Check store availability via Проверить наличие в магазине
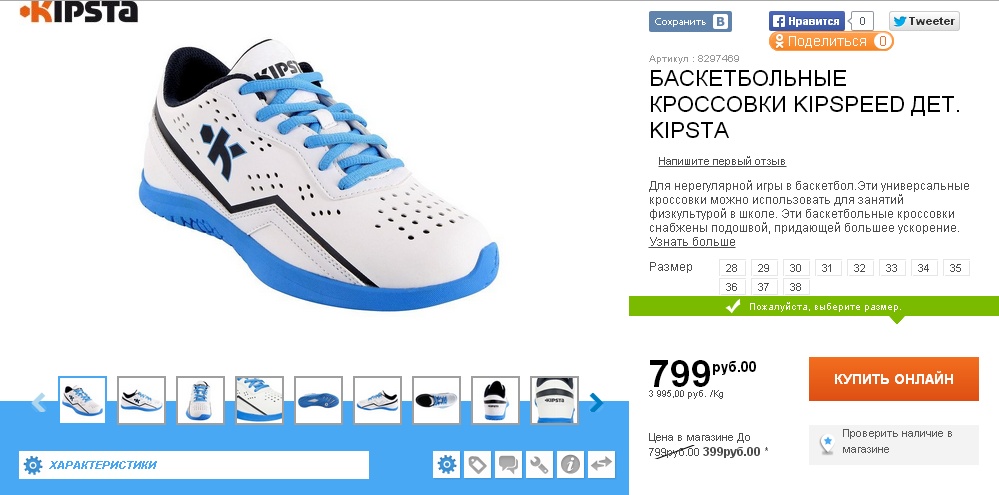The image size is (999, 495). [x=893, y=441]
